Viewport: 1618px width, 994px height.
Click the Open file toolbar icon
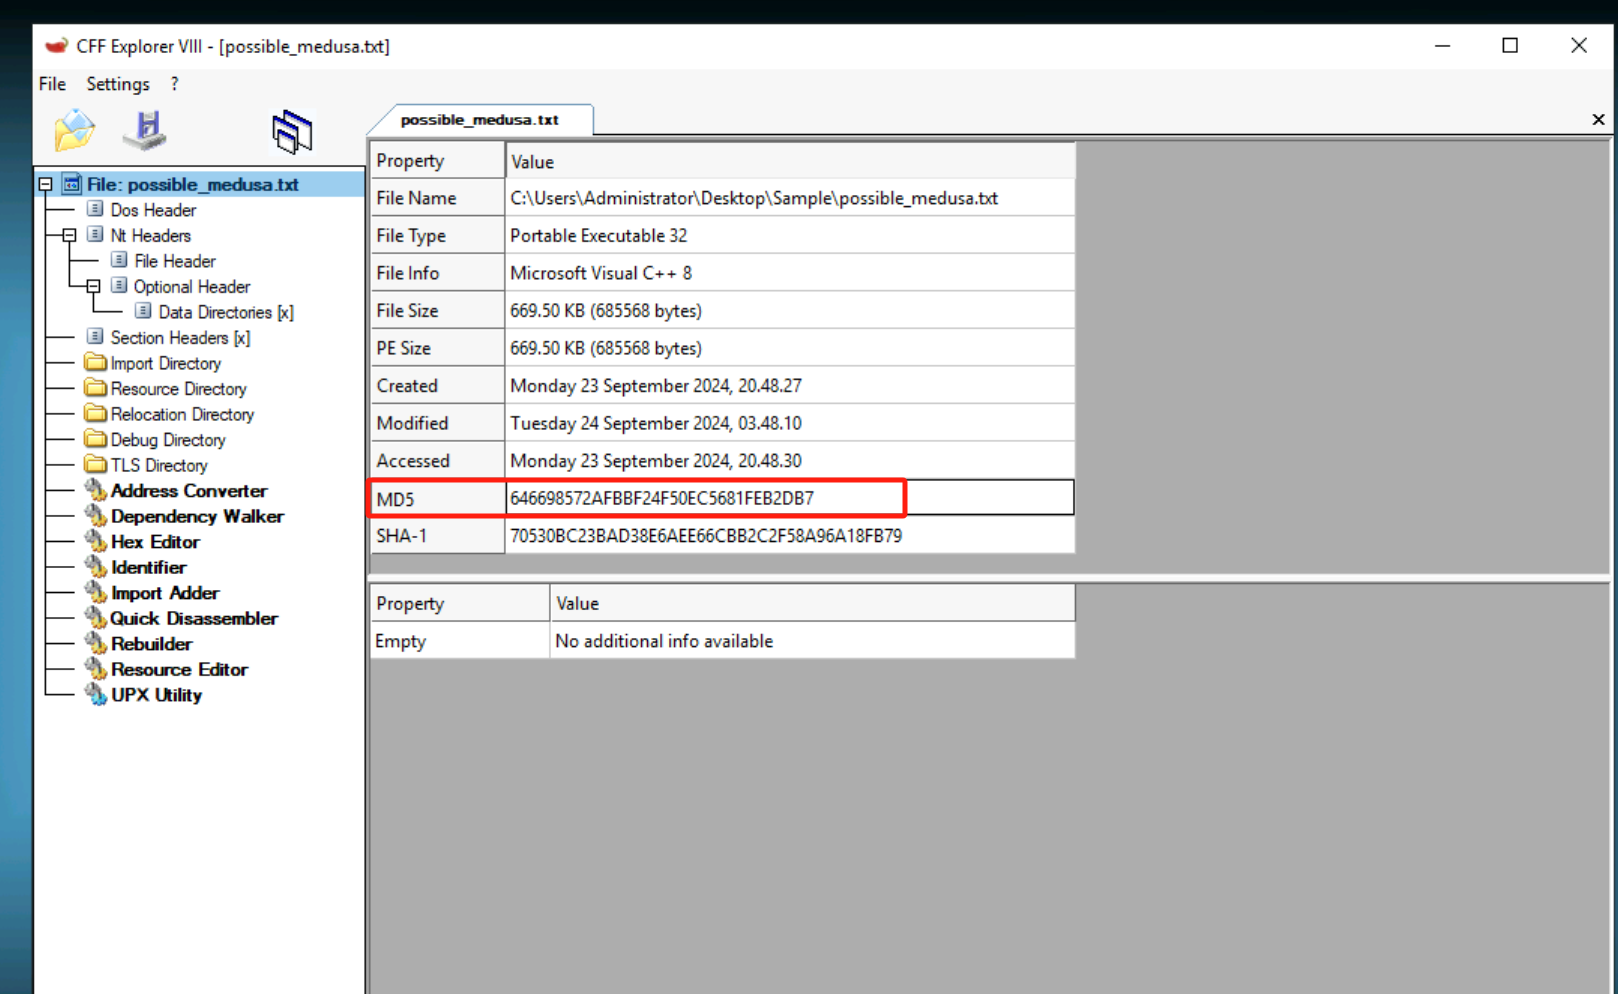coord(74,131)
